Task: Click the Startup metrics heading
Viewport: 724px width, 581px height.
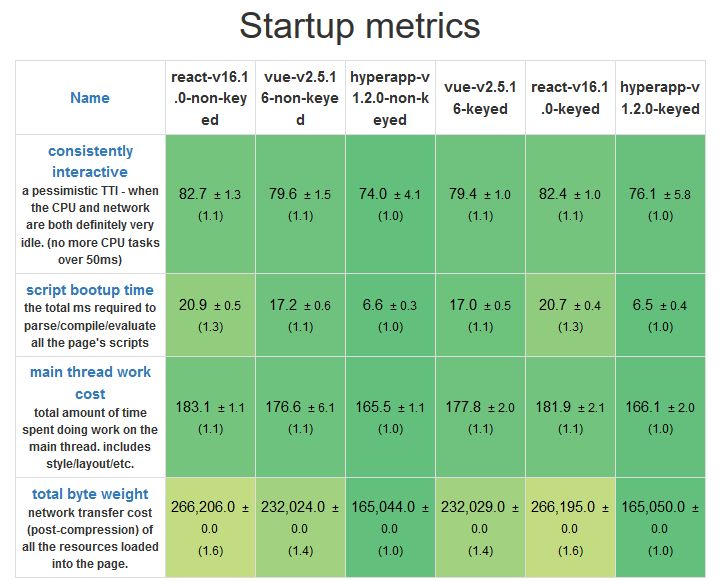Action: tap(360, 26)
